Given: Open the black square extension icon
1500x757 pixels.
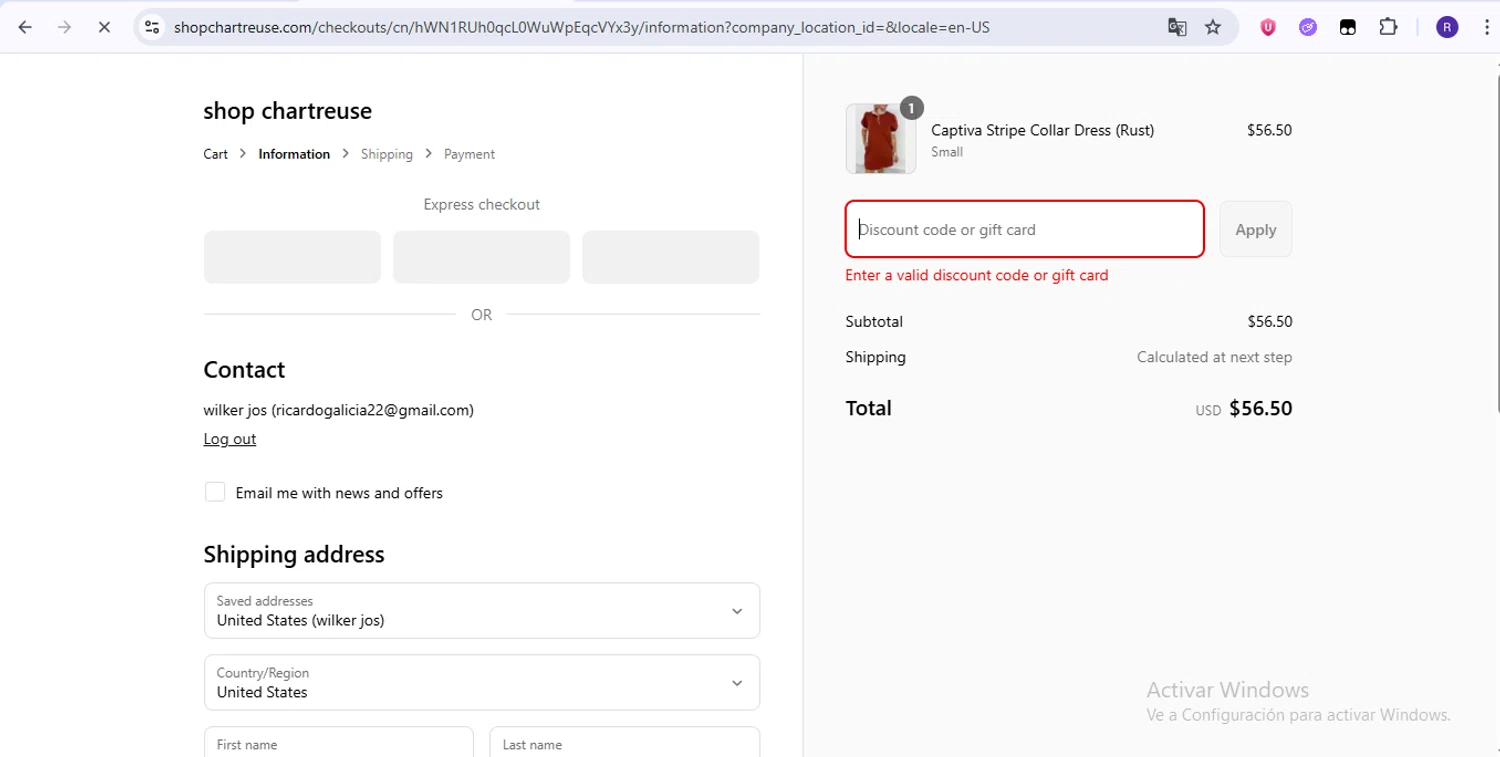Looking at the screenshot, I should (x=1348, y=27).
